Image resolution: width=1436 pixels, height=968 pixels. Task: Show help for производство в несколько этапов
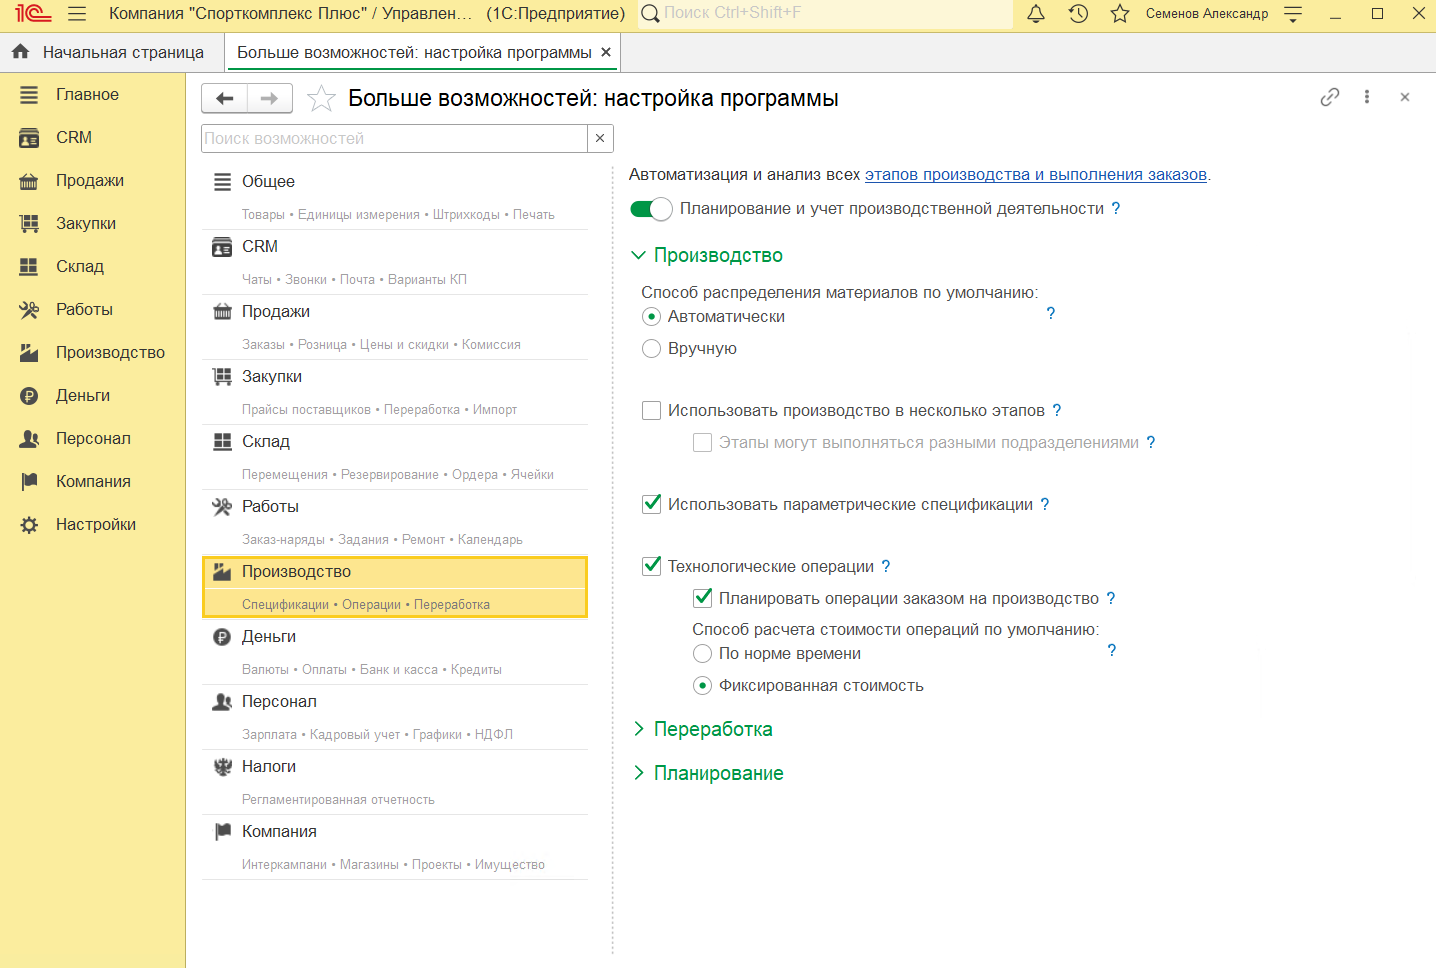pos(1057,410)
